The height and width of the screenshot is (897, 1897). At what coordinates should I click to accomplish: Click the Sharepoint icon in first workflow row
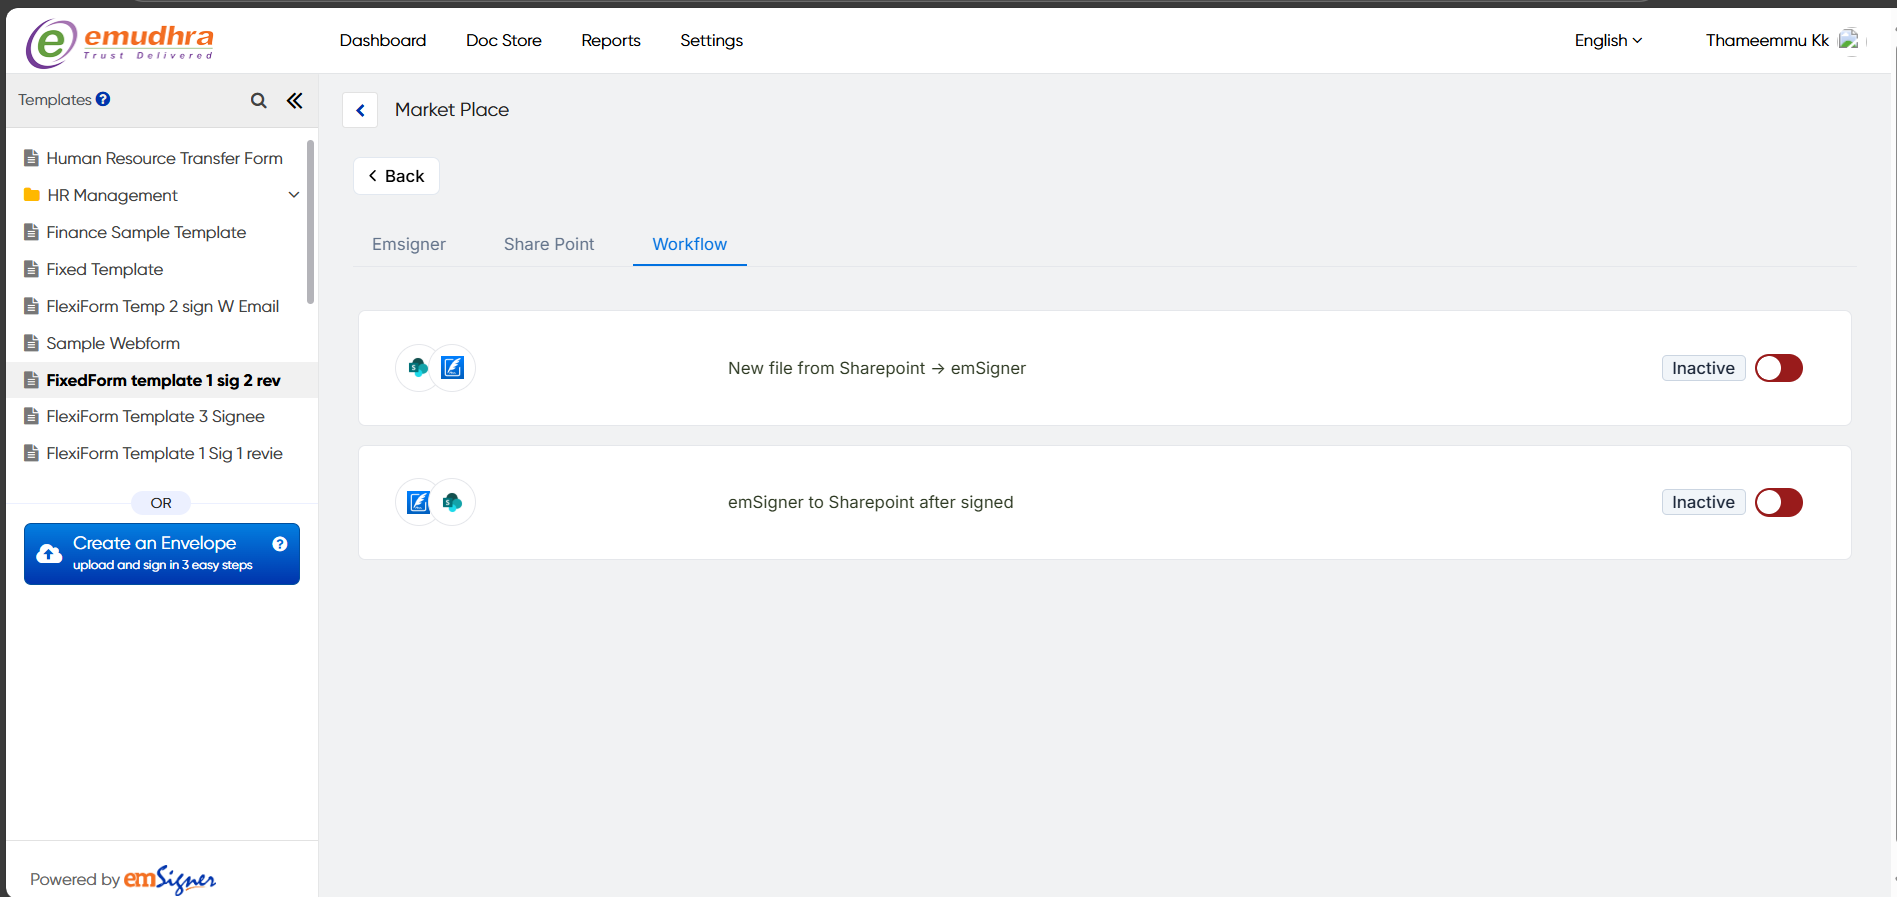click(419, 368)
